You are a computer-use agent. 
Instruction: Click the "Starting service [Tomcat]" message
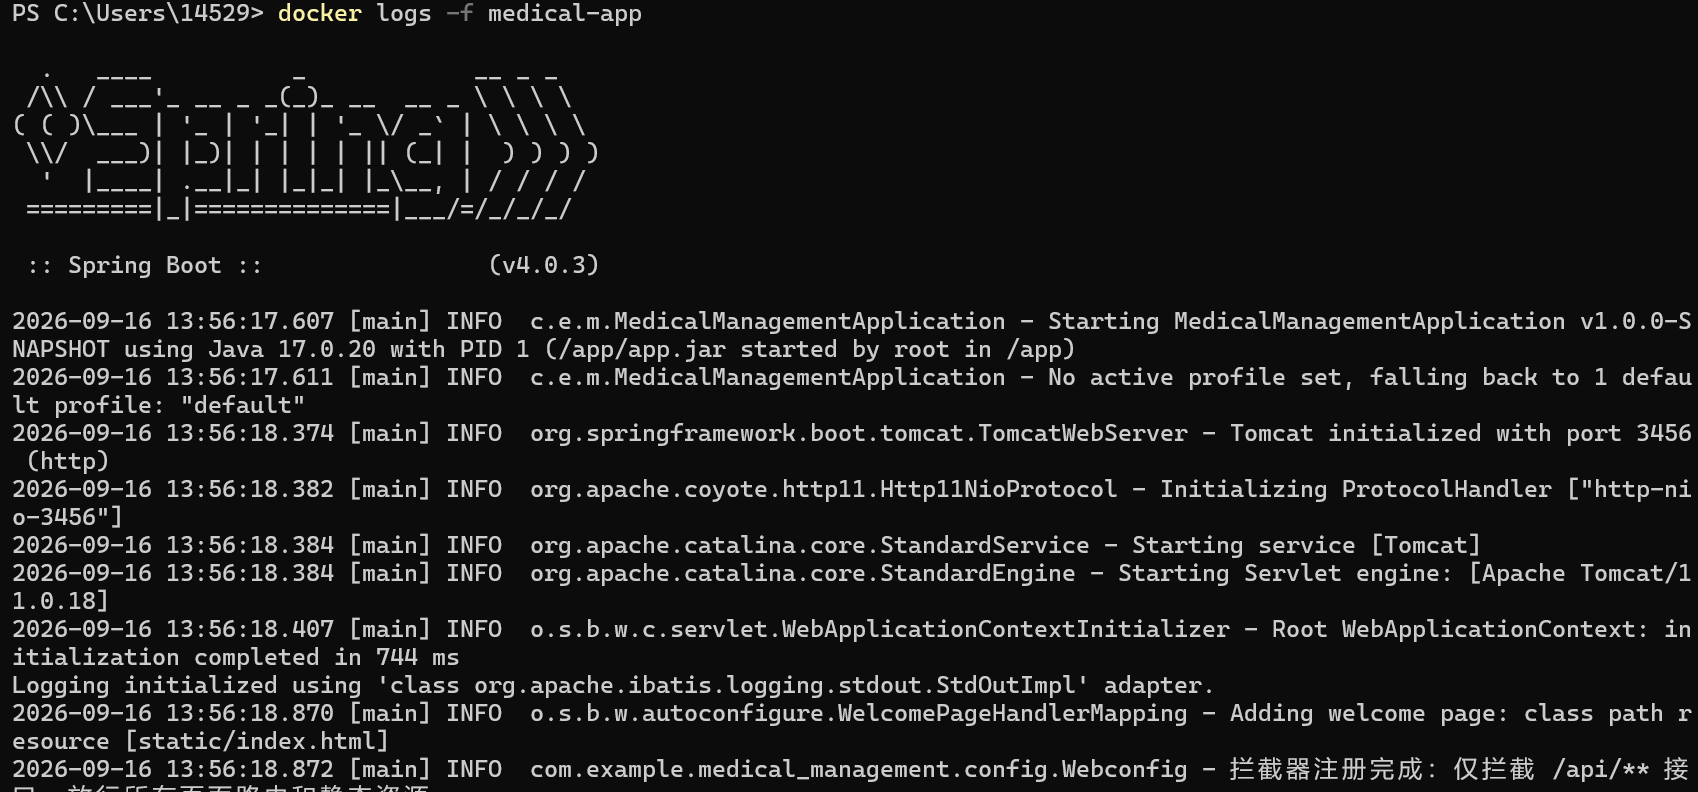click(x=1306, y=545)
